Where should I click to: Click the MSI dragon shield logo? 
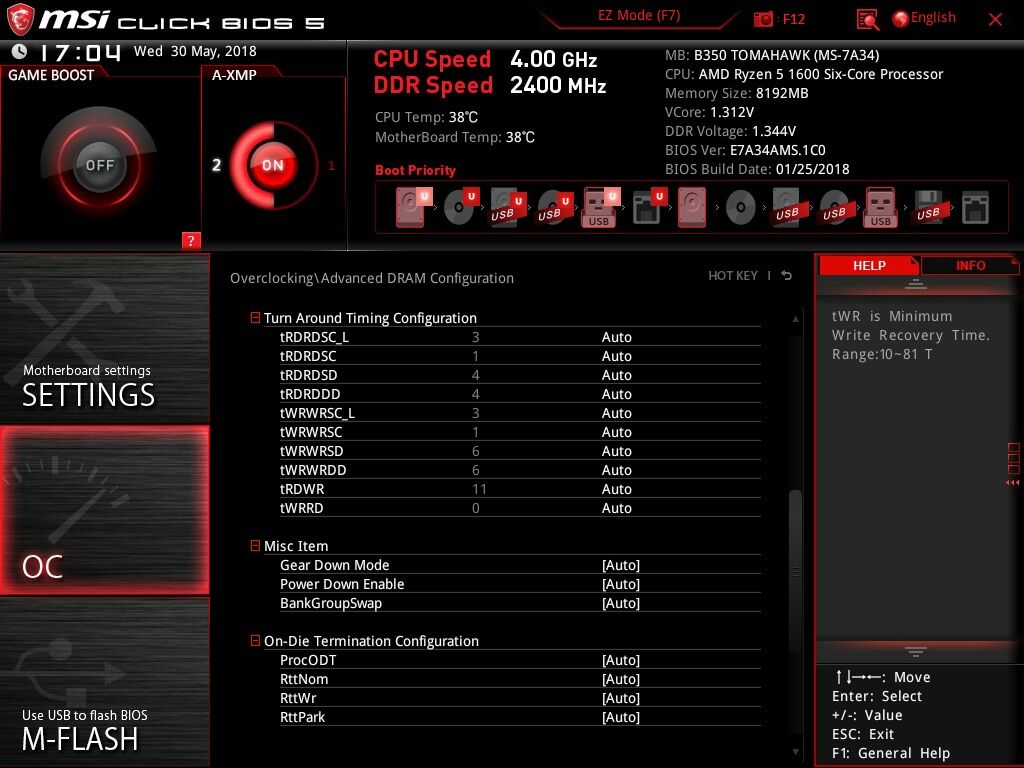point(20,20)
